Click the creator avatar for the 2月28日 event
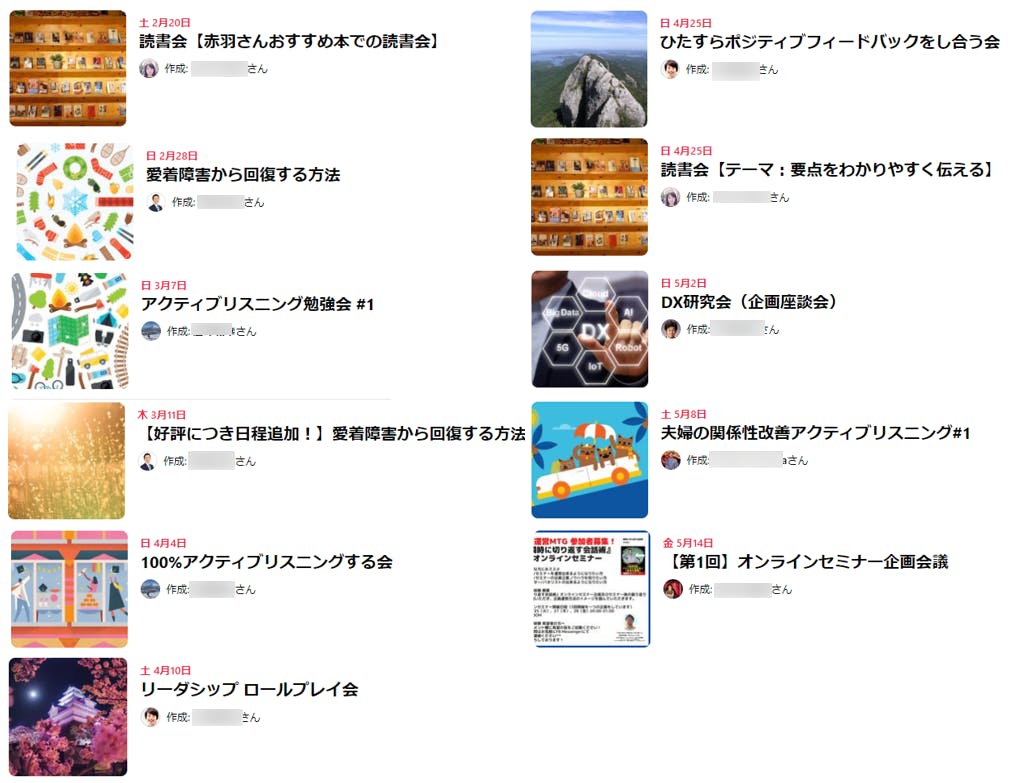The height and width of the screenshot is (783, 1021). point(156,202)
